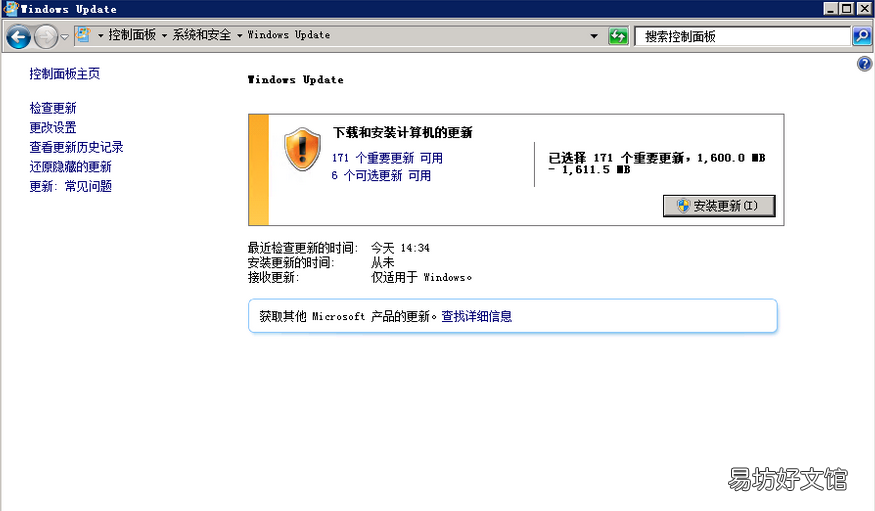Click the green Refresh icon in address bar

coord(618,36)
